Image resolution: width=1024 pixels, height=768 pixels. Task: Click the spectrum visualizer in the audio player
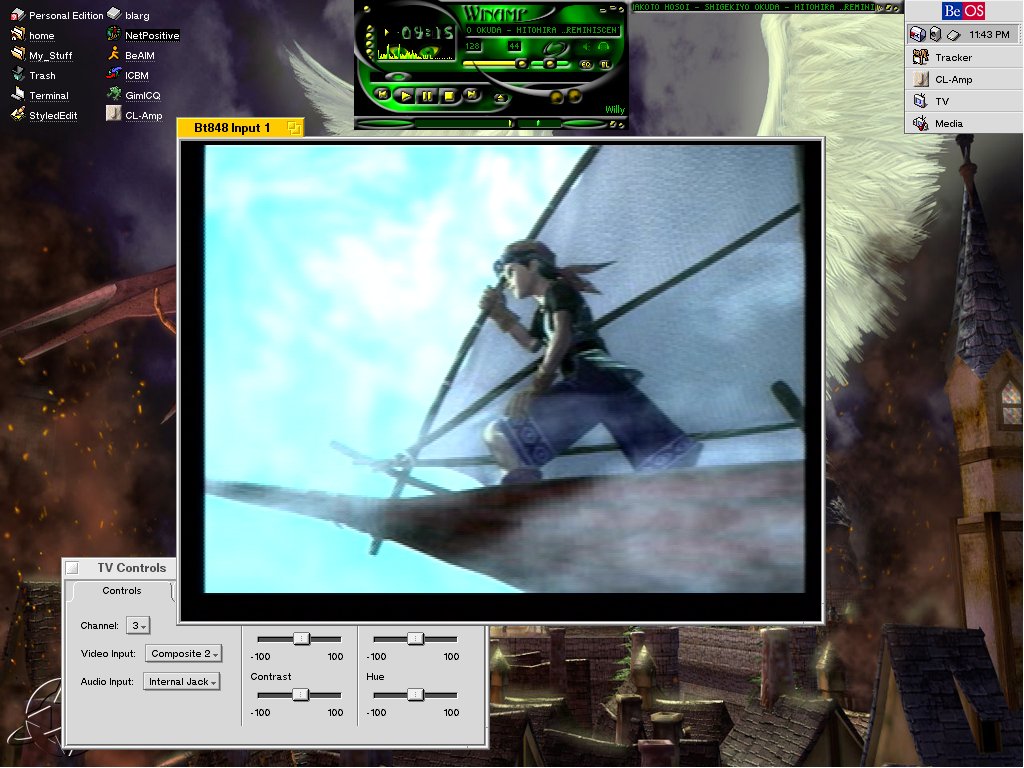[415, 52]
